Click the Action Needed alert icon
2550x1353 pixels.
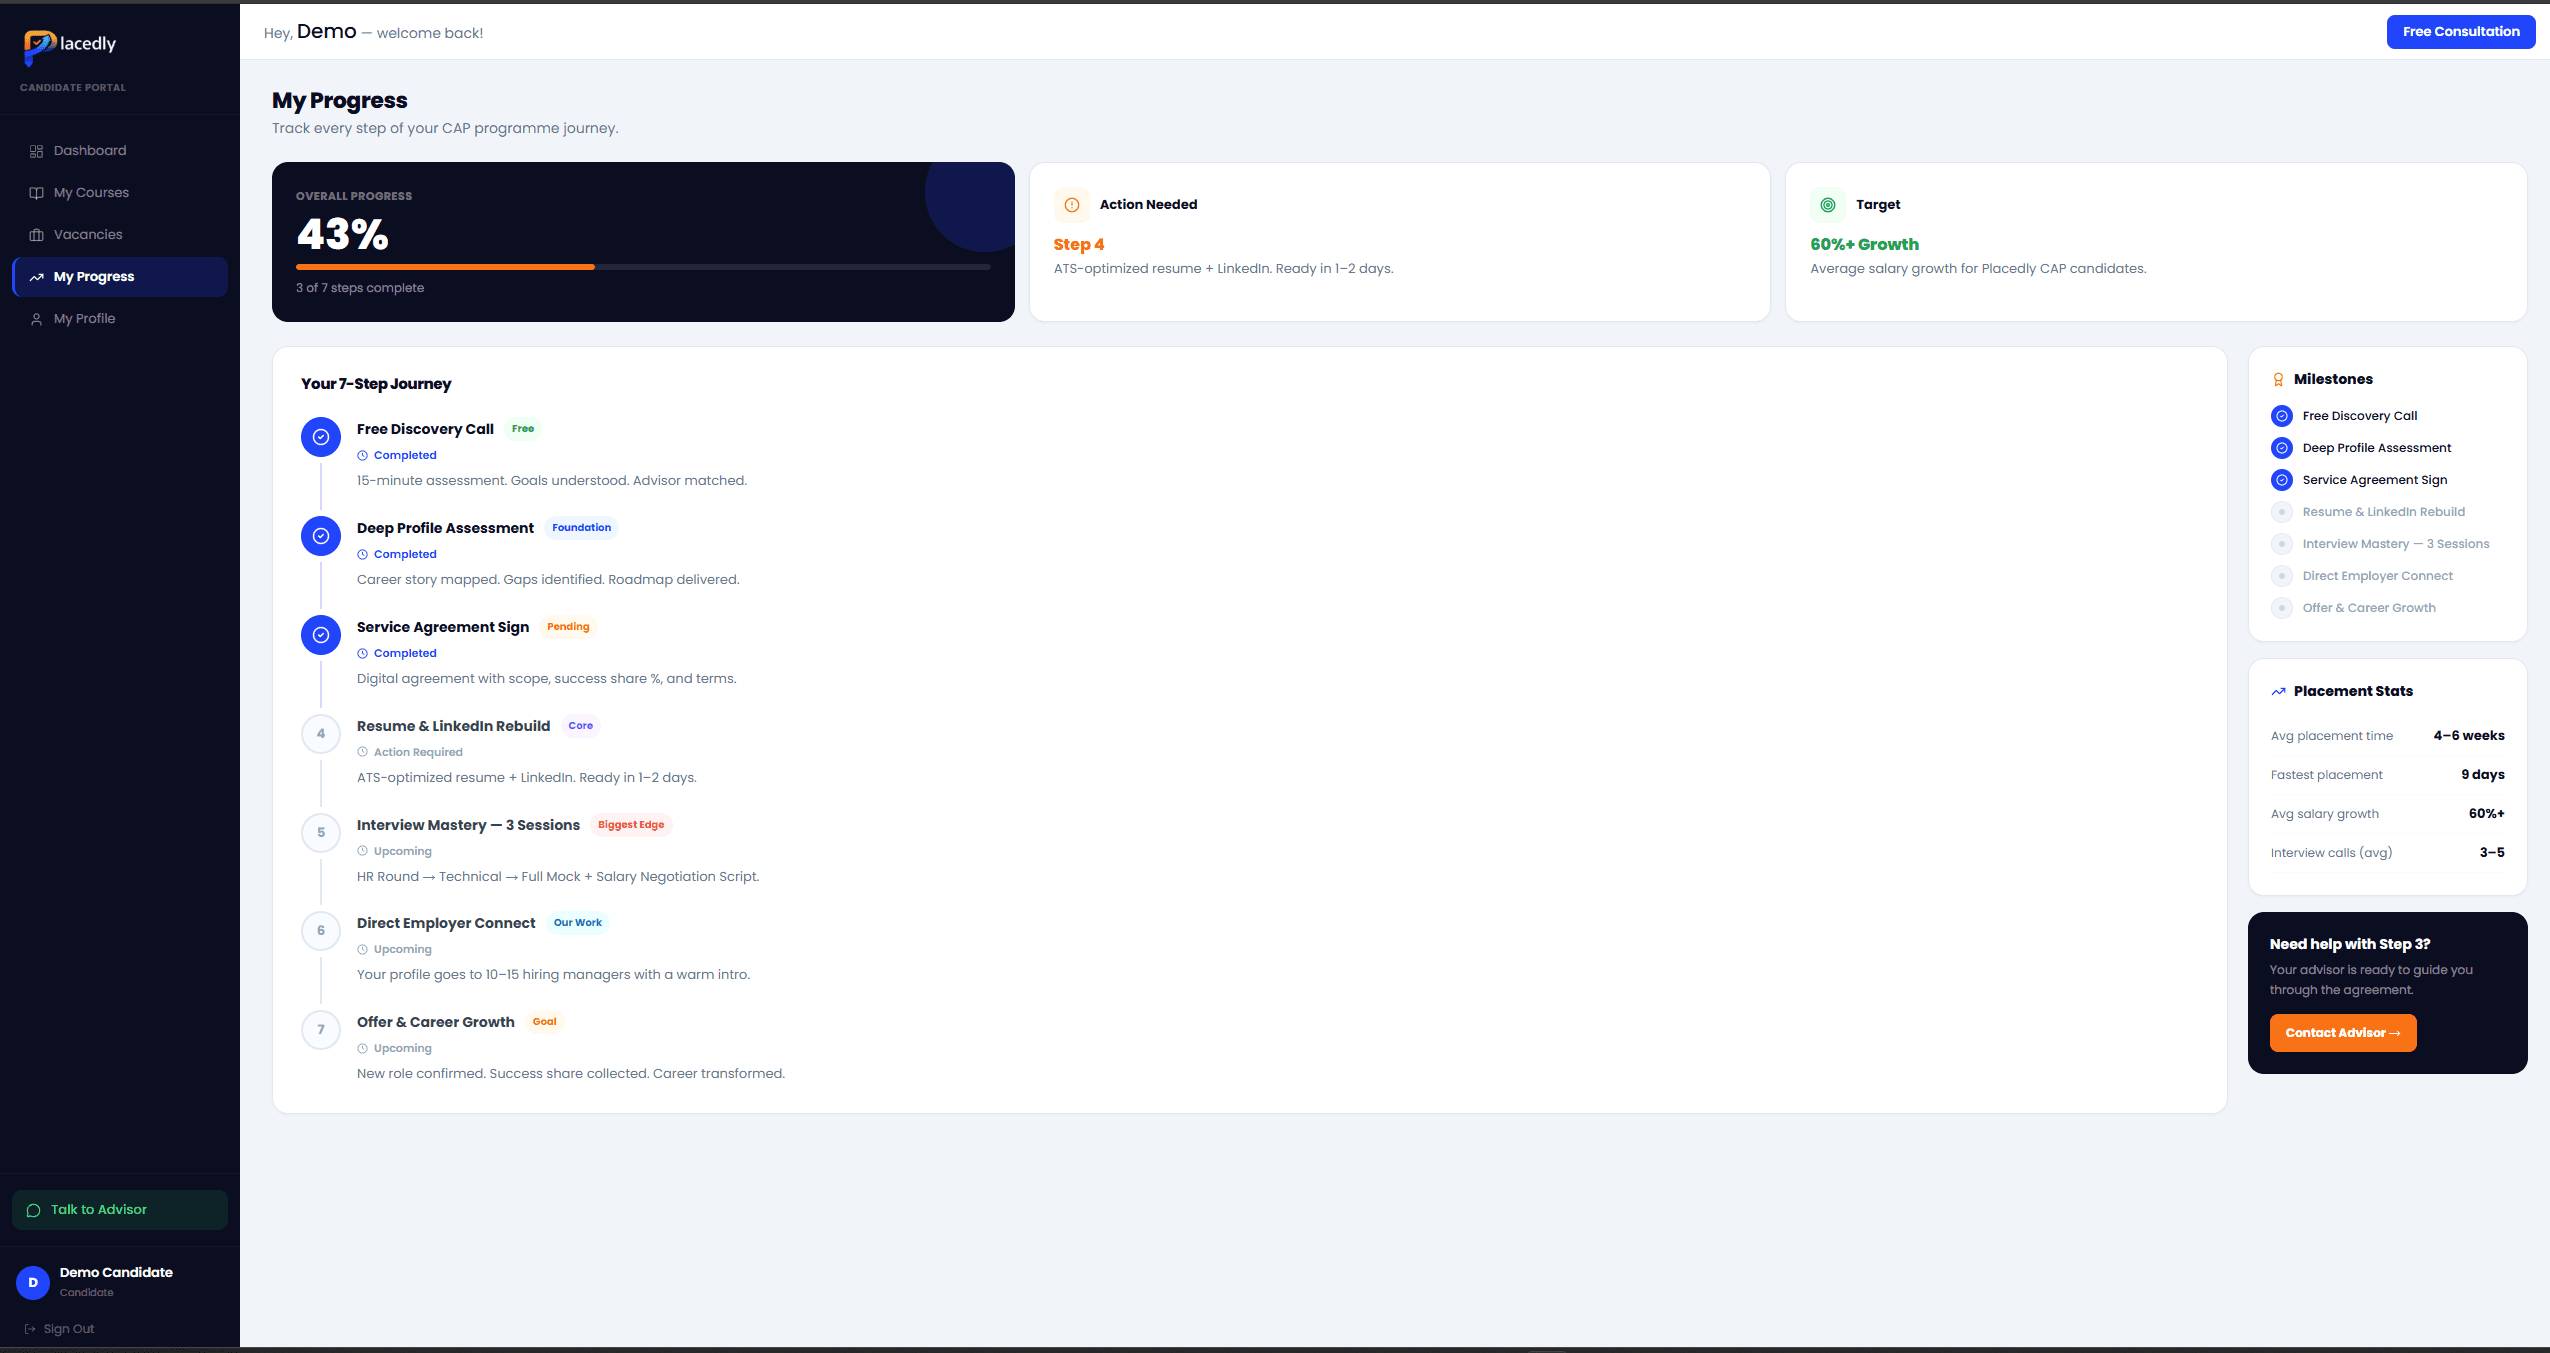coord(1071,205)
